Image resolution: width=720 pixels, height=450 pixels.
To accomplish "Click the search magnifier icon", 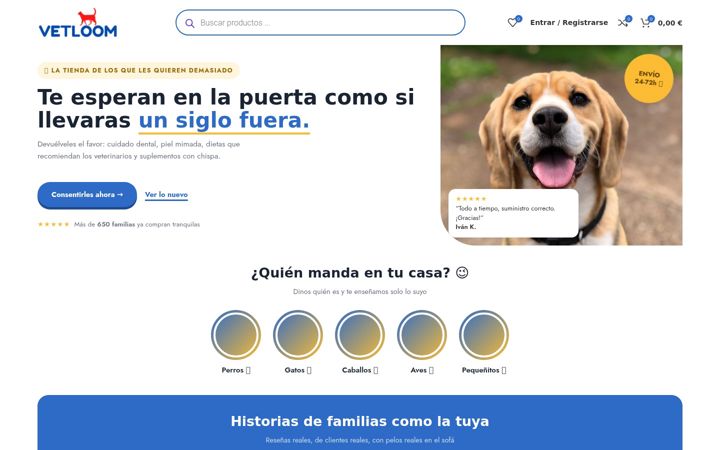I will point(190,23).
